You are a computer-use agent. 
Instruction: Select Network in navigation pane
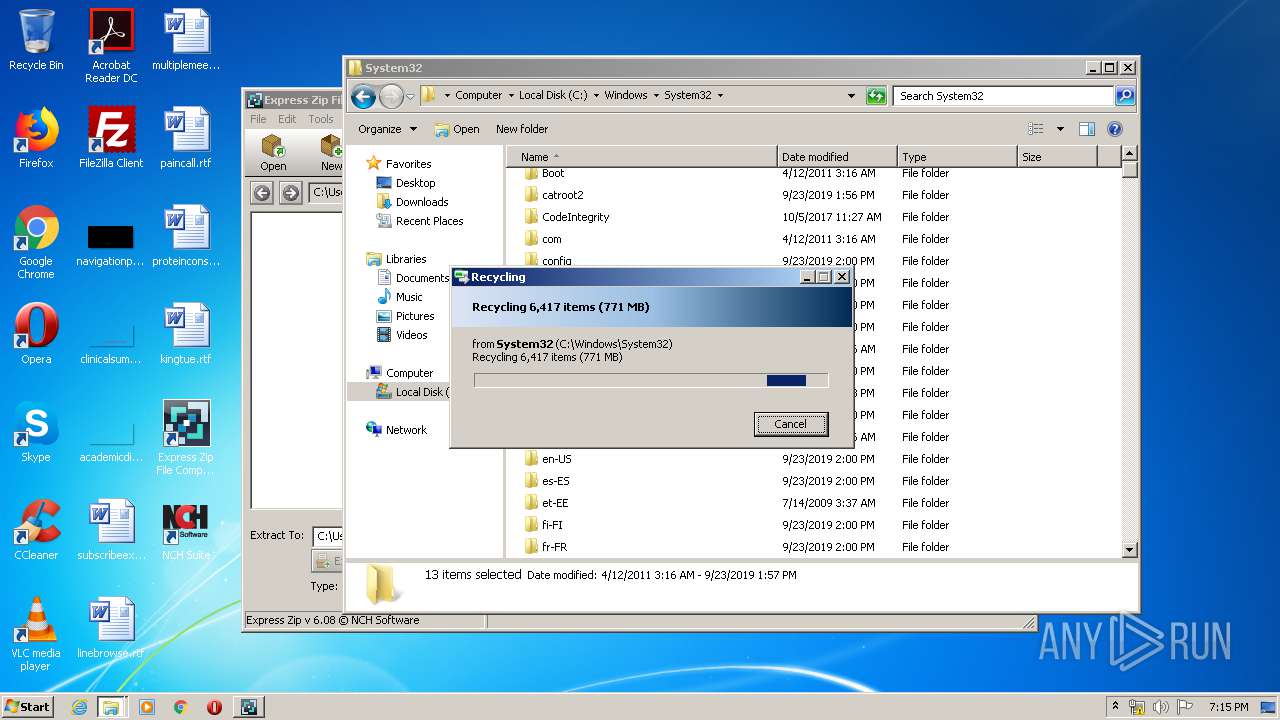(406, 430)
